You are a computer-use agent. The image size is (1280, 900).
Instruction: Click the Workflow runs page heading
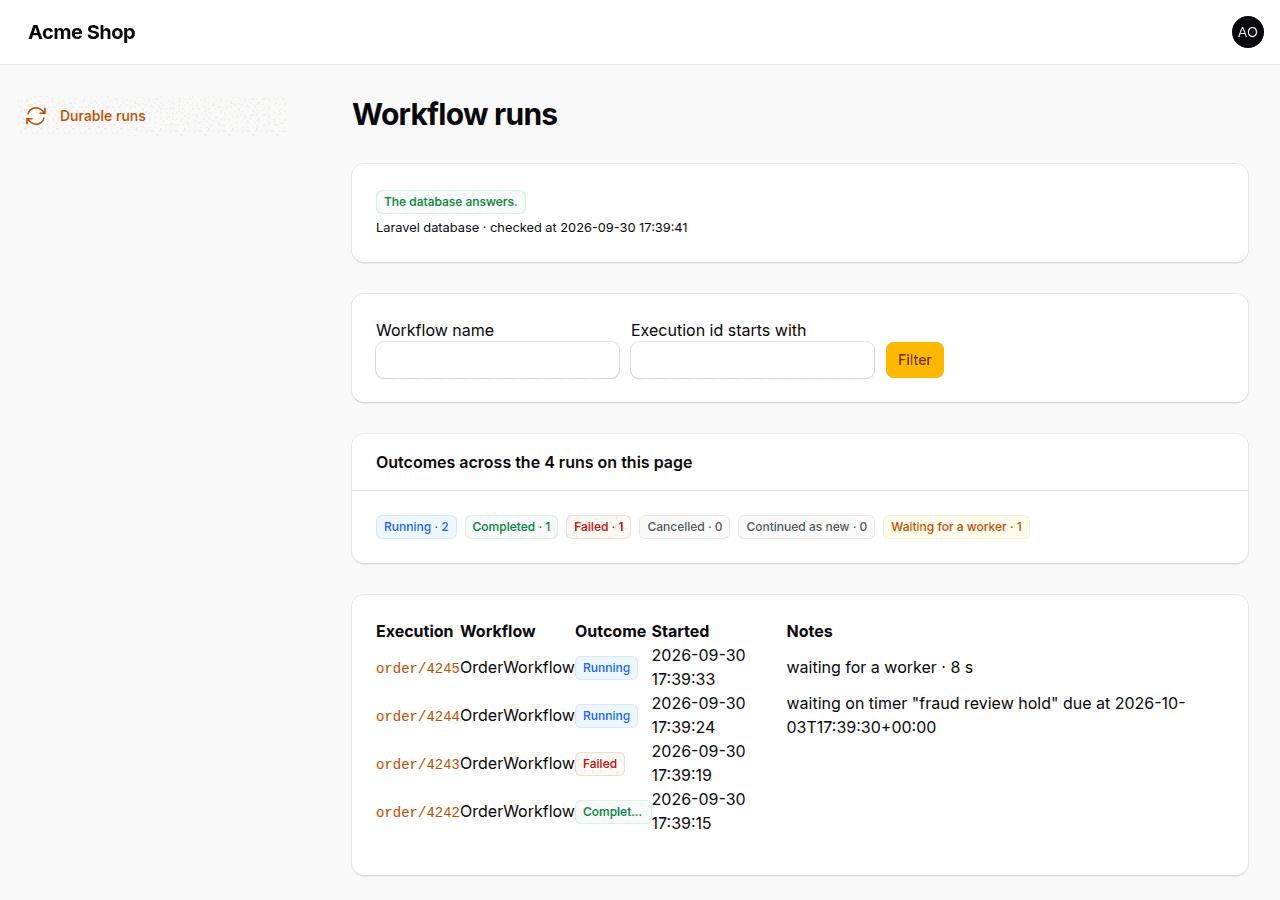coord(455,114)
